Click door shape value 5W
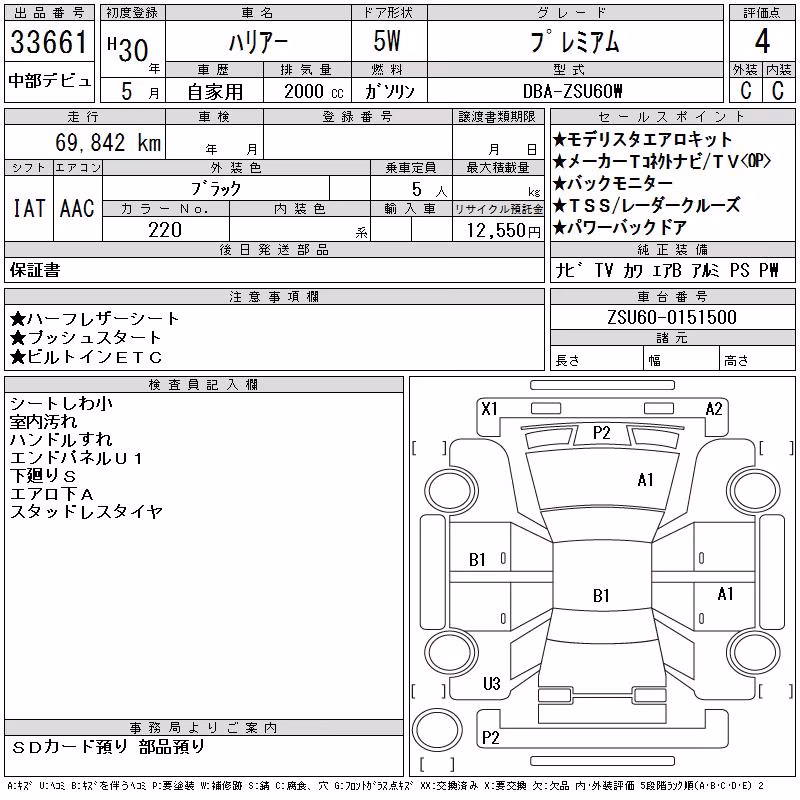Viewport: 800px width, 800px height. tap(387, 41)
